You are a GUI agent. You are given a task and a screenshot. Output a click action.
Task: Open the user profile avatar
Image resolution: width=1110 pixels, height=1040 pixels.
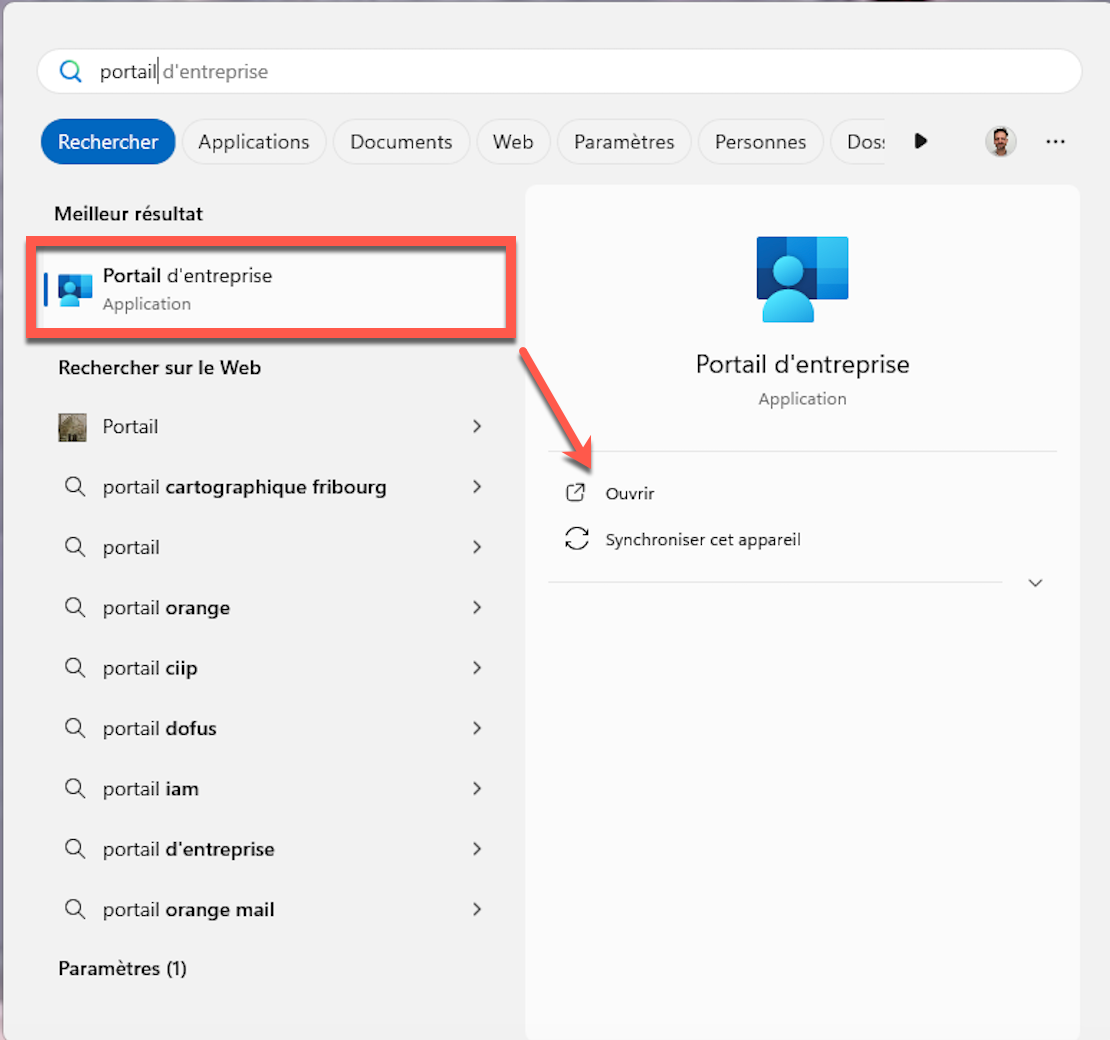1000,142
